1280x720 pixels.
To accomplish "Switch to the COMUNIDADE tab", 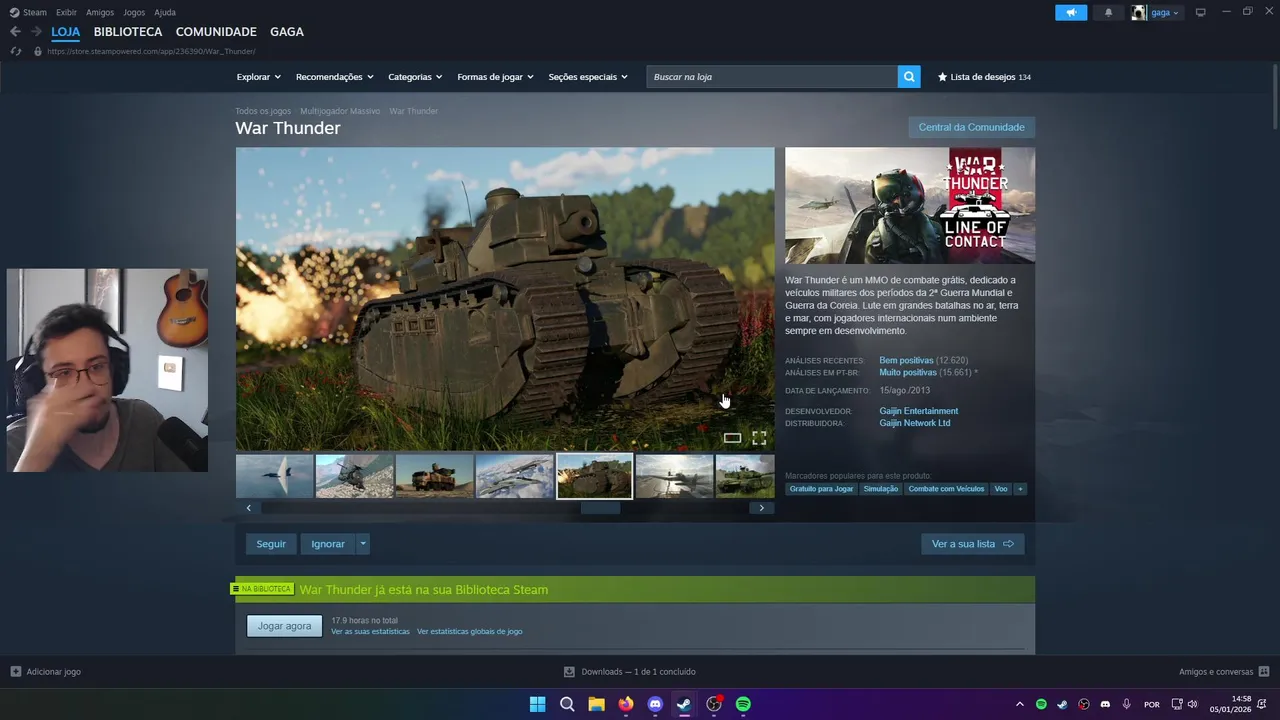I will [216, 32].
